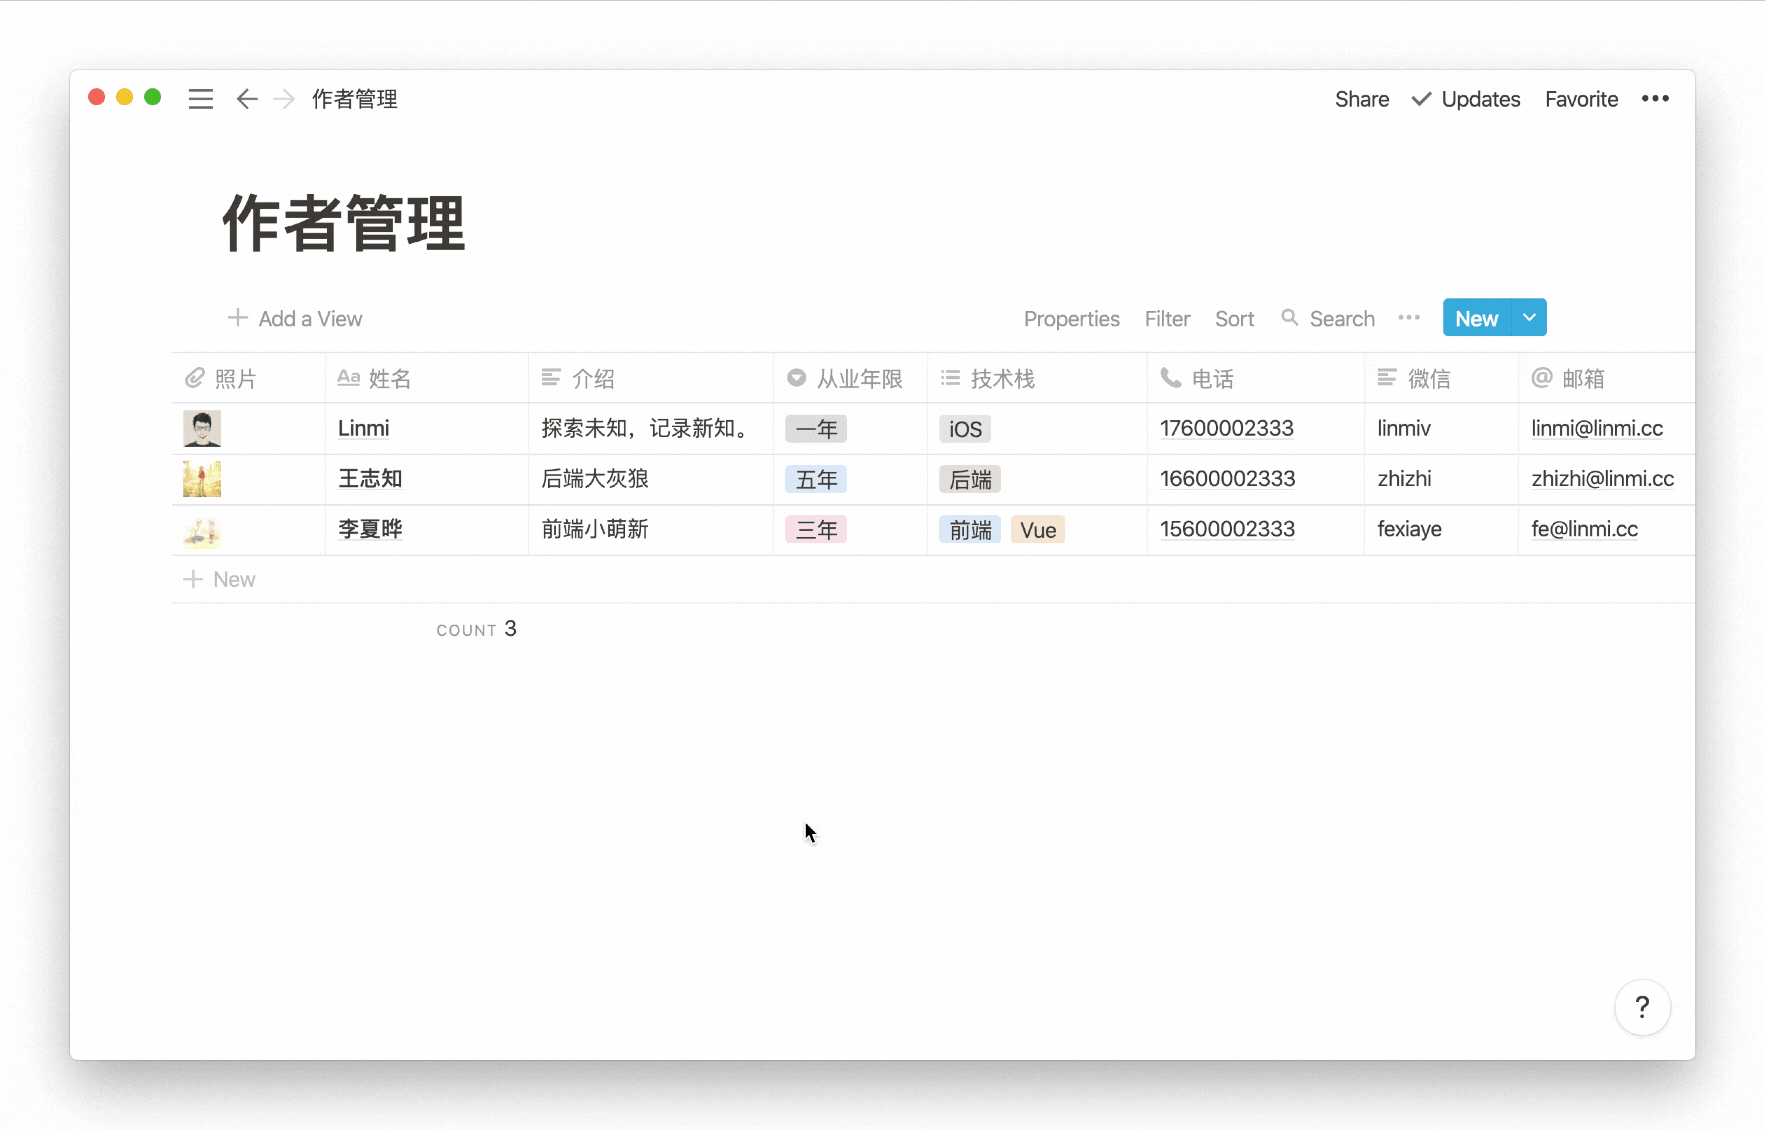This screenshot has width=1765, height=1130.
Task: Click the WeChat cell linmiv
Action: [1441, 429]
